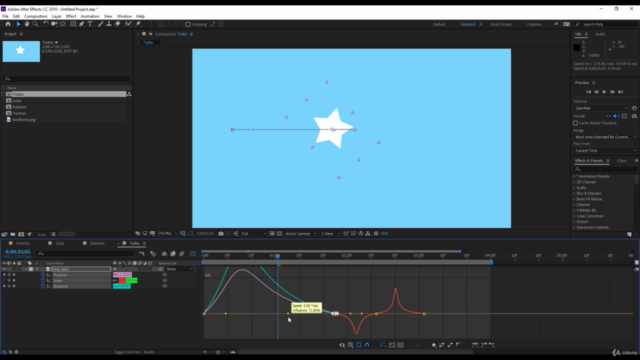Screen dimensions: 640x360
Task: Click Toggle Switches / Modes button
Action: (x=134, y=352)
